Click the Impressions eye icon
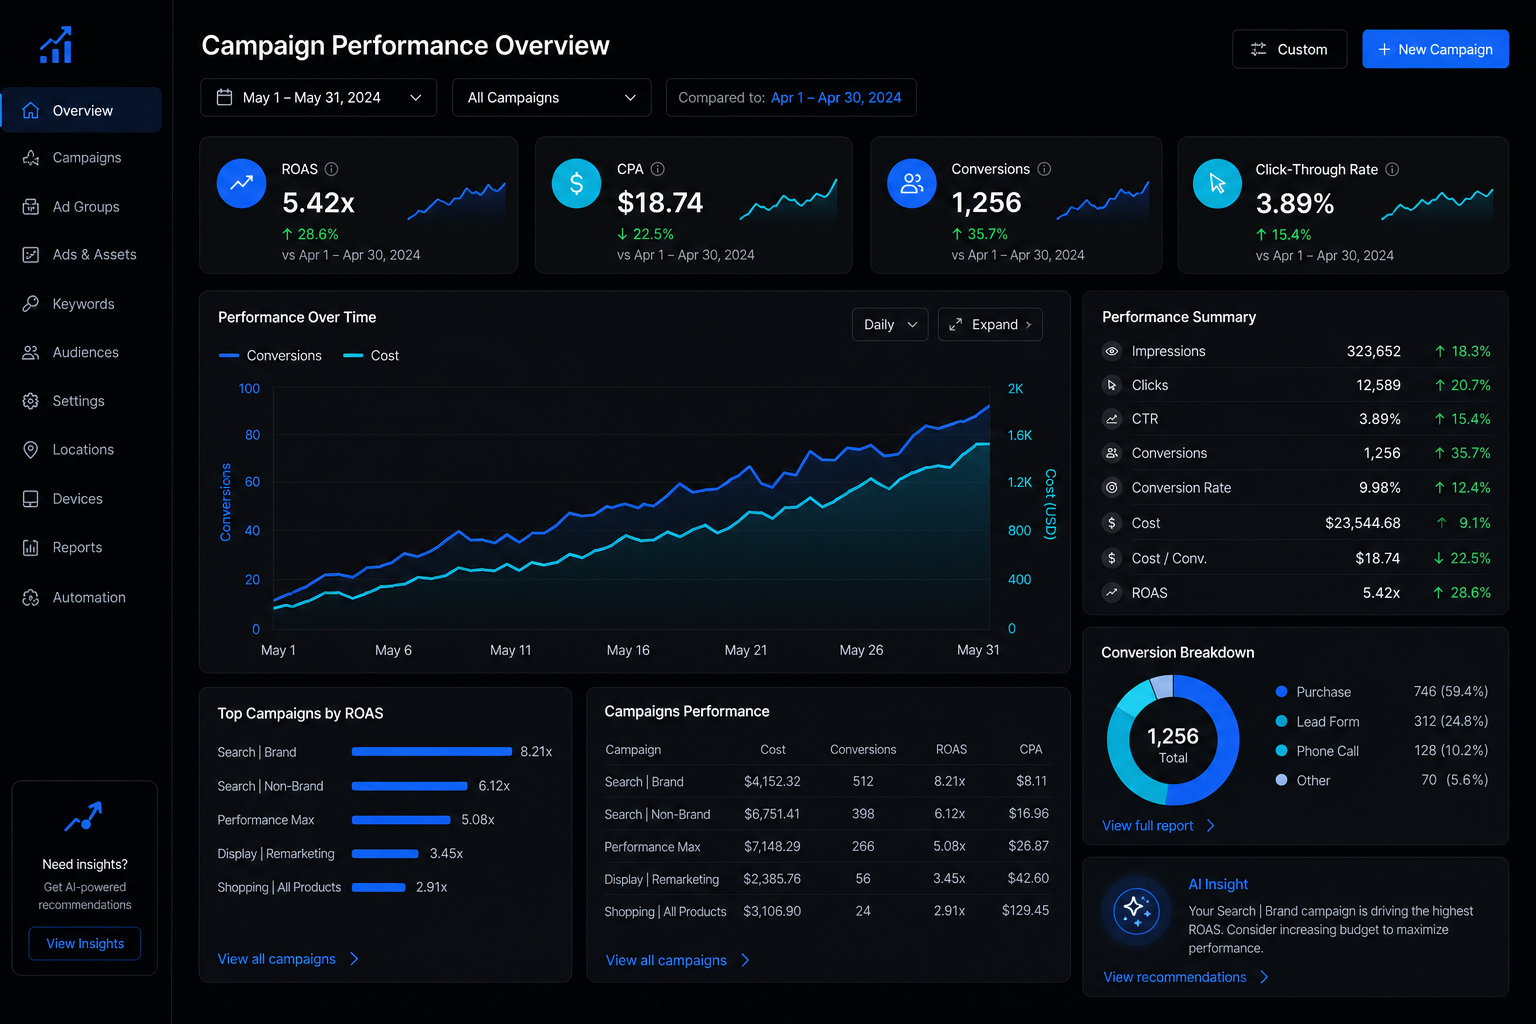 tap(1112, 351)
